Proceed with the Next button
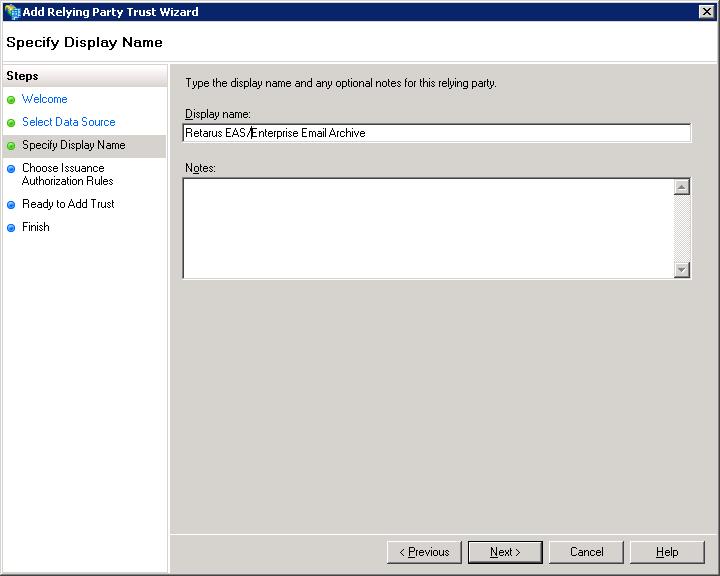Screen dimensions: 720x576 [505, 552]
